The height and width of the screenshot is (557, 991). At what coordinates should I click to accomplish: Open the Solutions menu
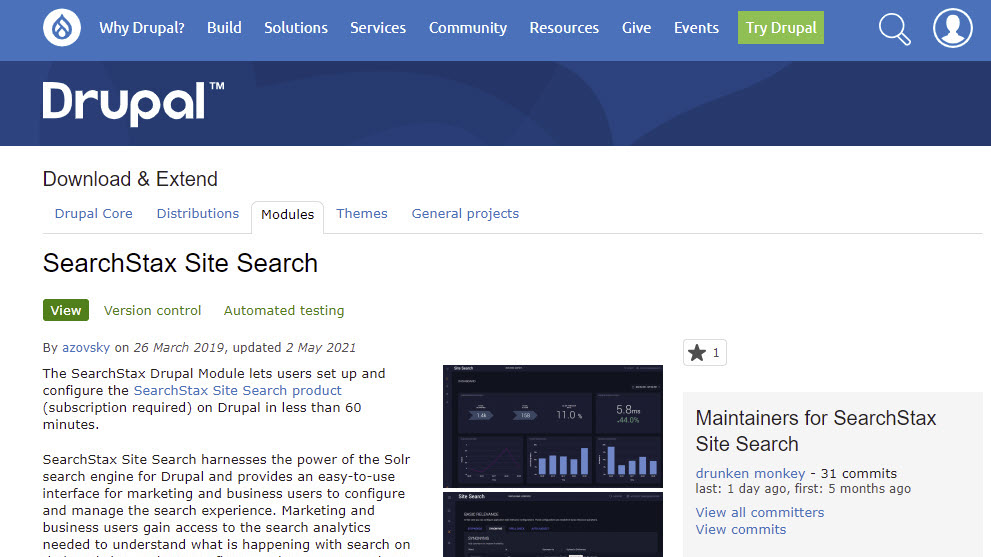[x=296, y=28]
